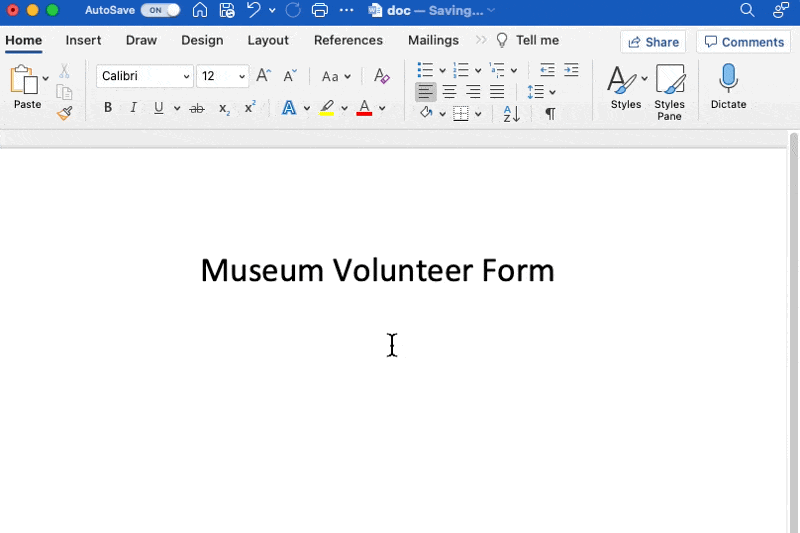Increase indent of the paragraph
800x533 pixels.
pos(571,70)
